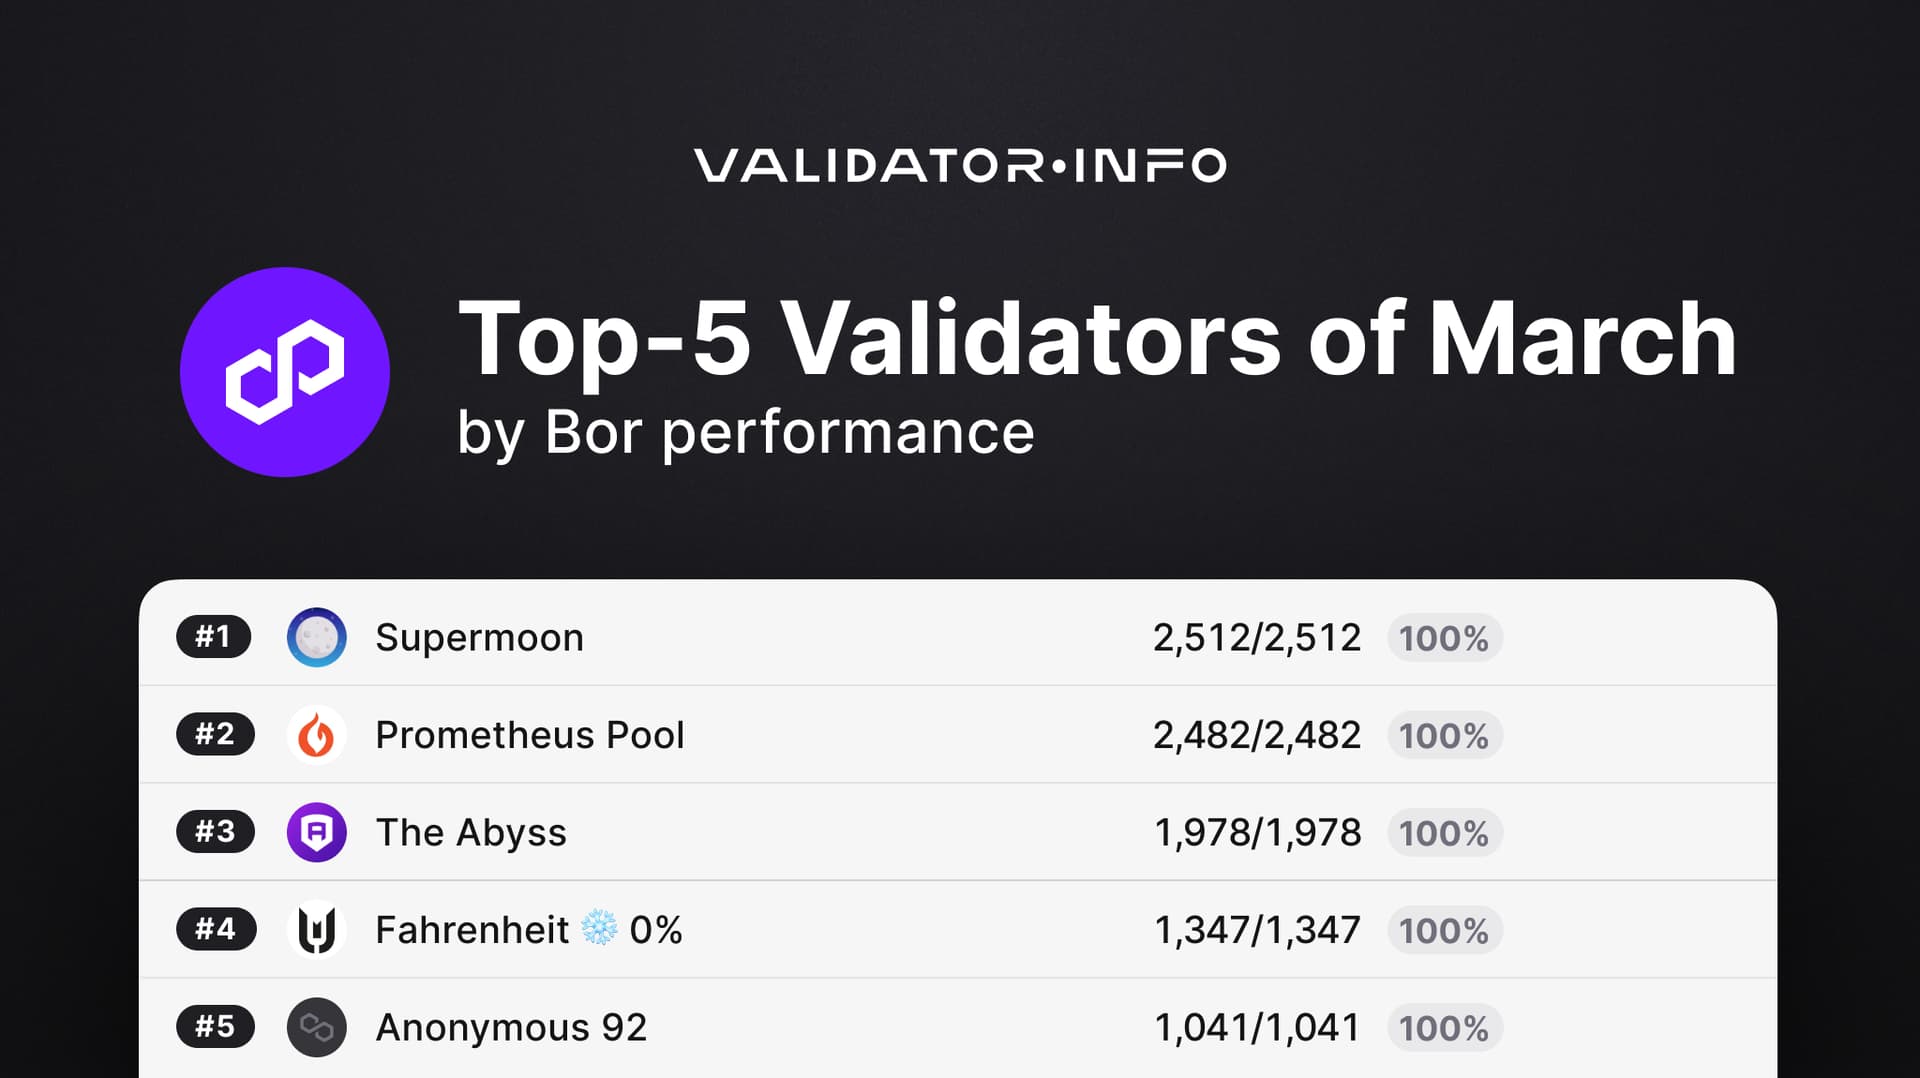Open the Prometheus Pool validator name
Image resolution: width=1920 pixels, height=1078 pixels.
pos(530,735)
